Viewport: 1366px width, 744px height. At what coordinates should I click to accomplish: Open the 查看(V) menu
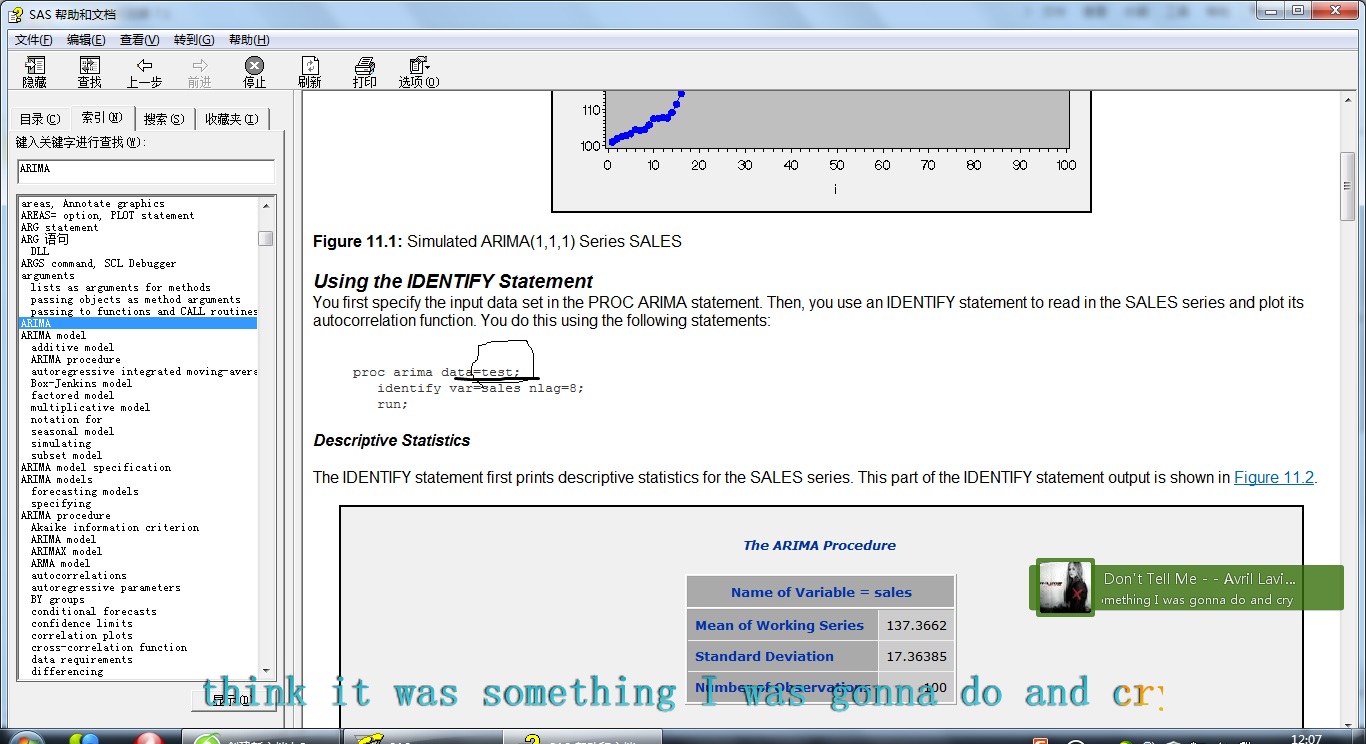tap(139, 40)
